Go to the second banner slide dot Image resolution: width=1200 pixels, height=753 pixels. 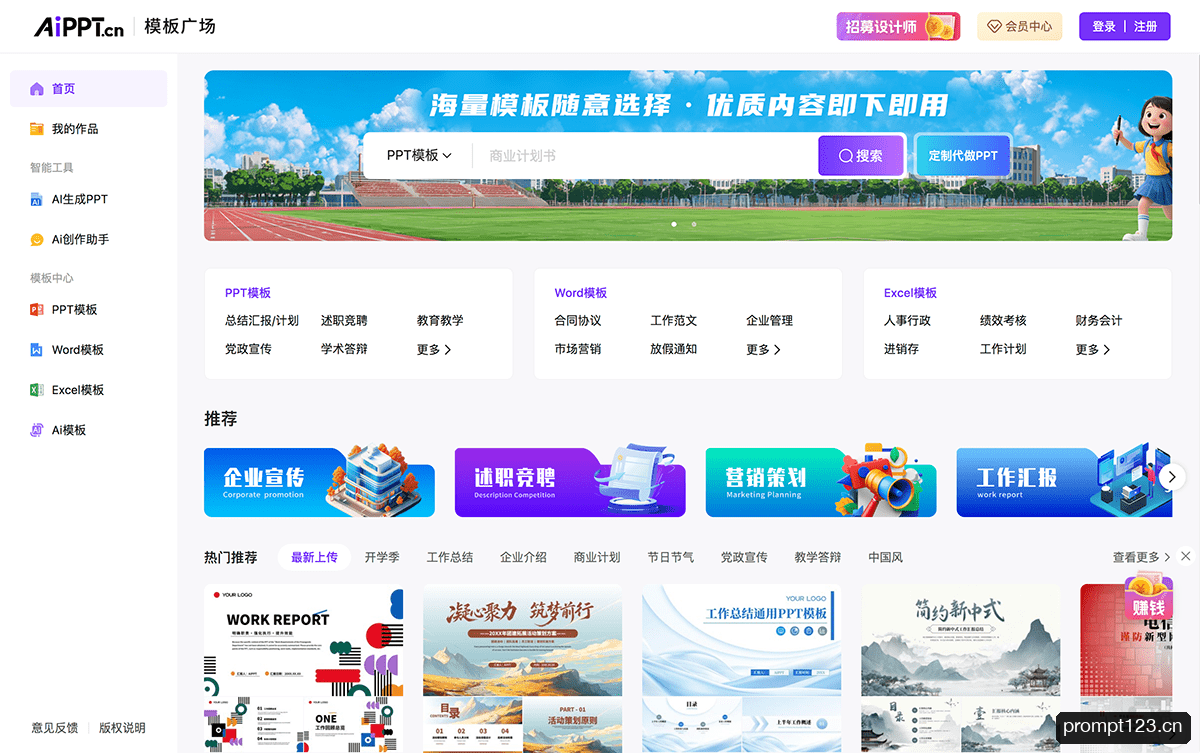tap(694, 224)
